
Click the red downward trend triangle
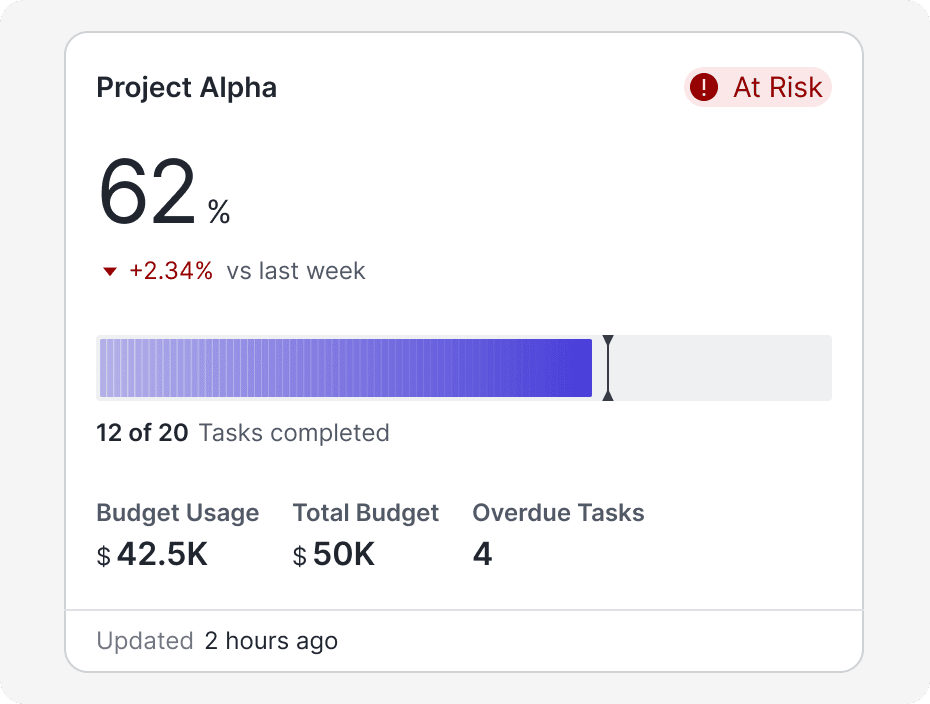coord(110,271)
